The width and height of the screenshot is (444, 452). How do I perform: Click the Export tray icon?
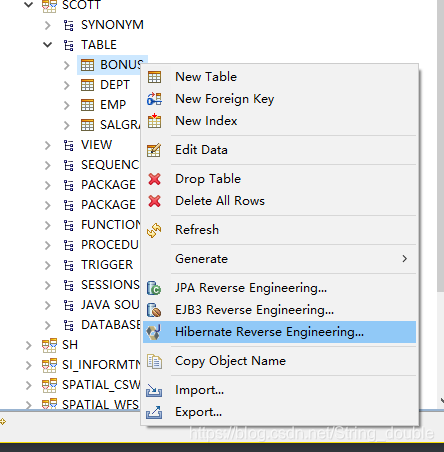[154, 412]
